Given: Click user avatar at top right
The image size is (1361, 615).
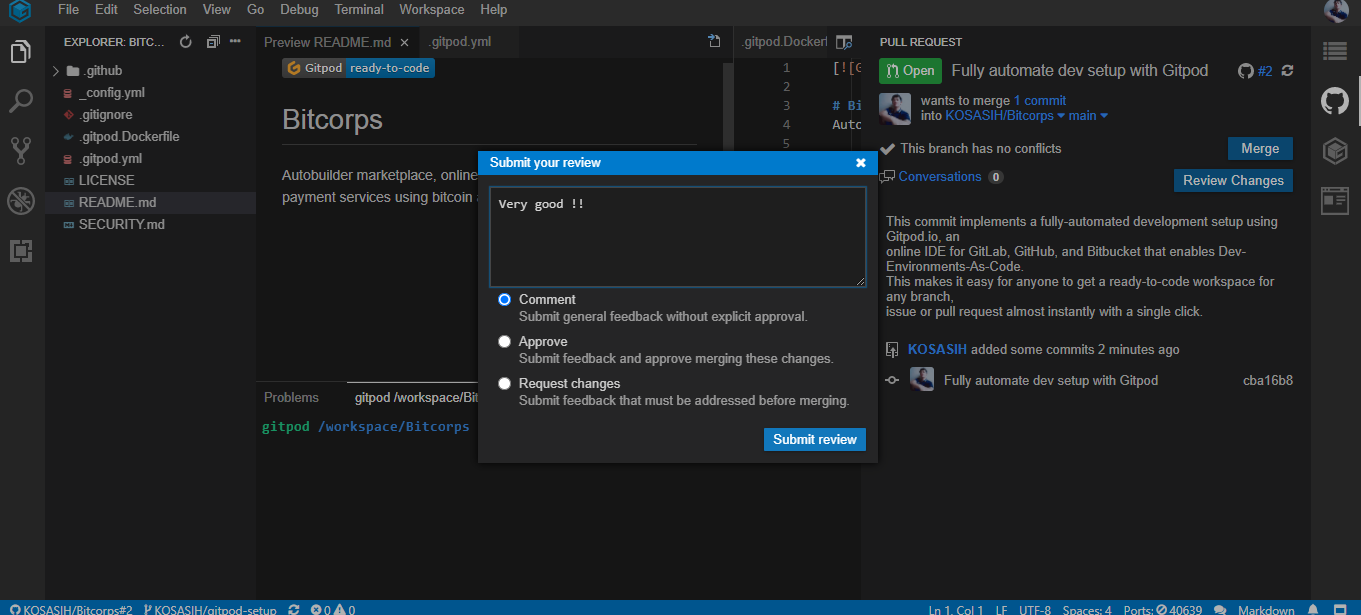Looking at the screenshot, I should (1336, 11).
